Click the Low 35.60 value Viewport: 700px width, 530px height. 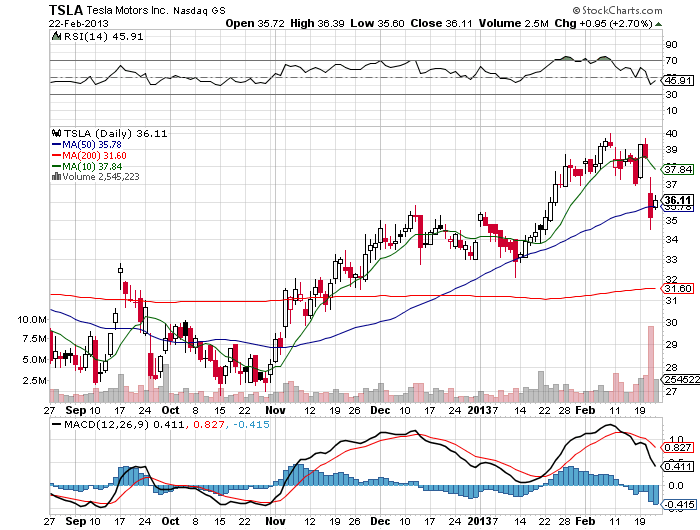coord(377,23)
